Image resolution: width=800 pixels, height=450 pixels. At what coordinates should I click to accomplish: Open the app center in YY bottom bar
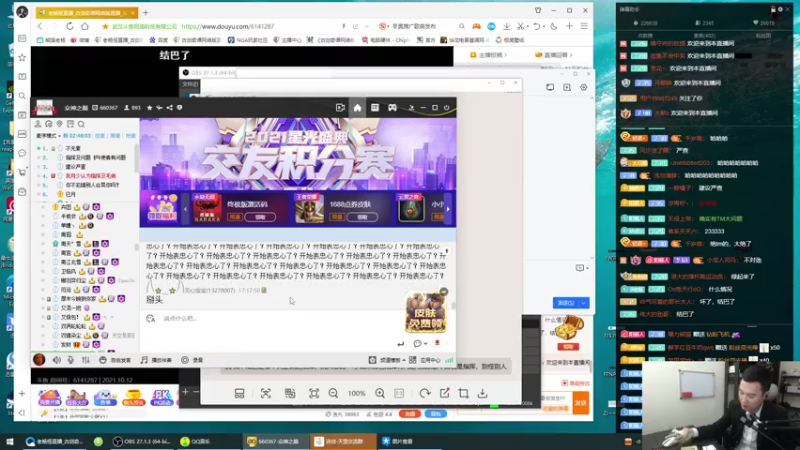pyautogui.click(x=424, y=360)
